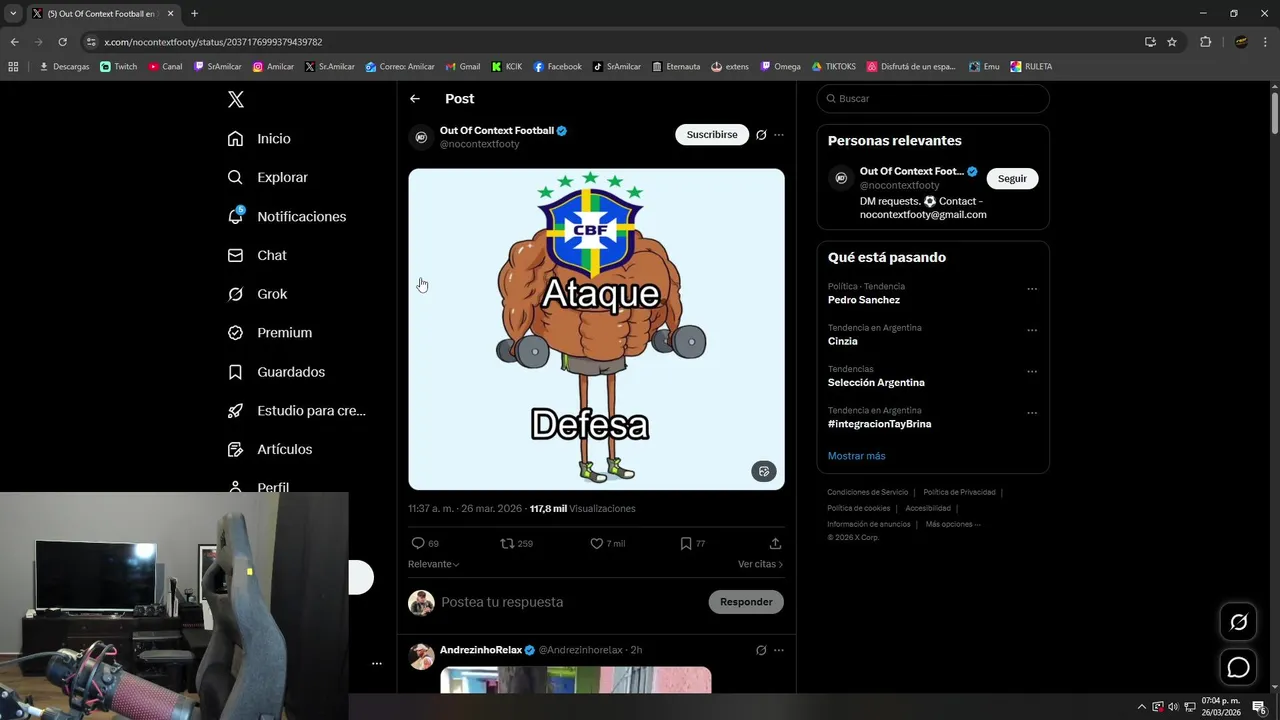1280x720 pixels.
Task: Open the Pedro Sanchez trend
Action: (x=864, y=300)
